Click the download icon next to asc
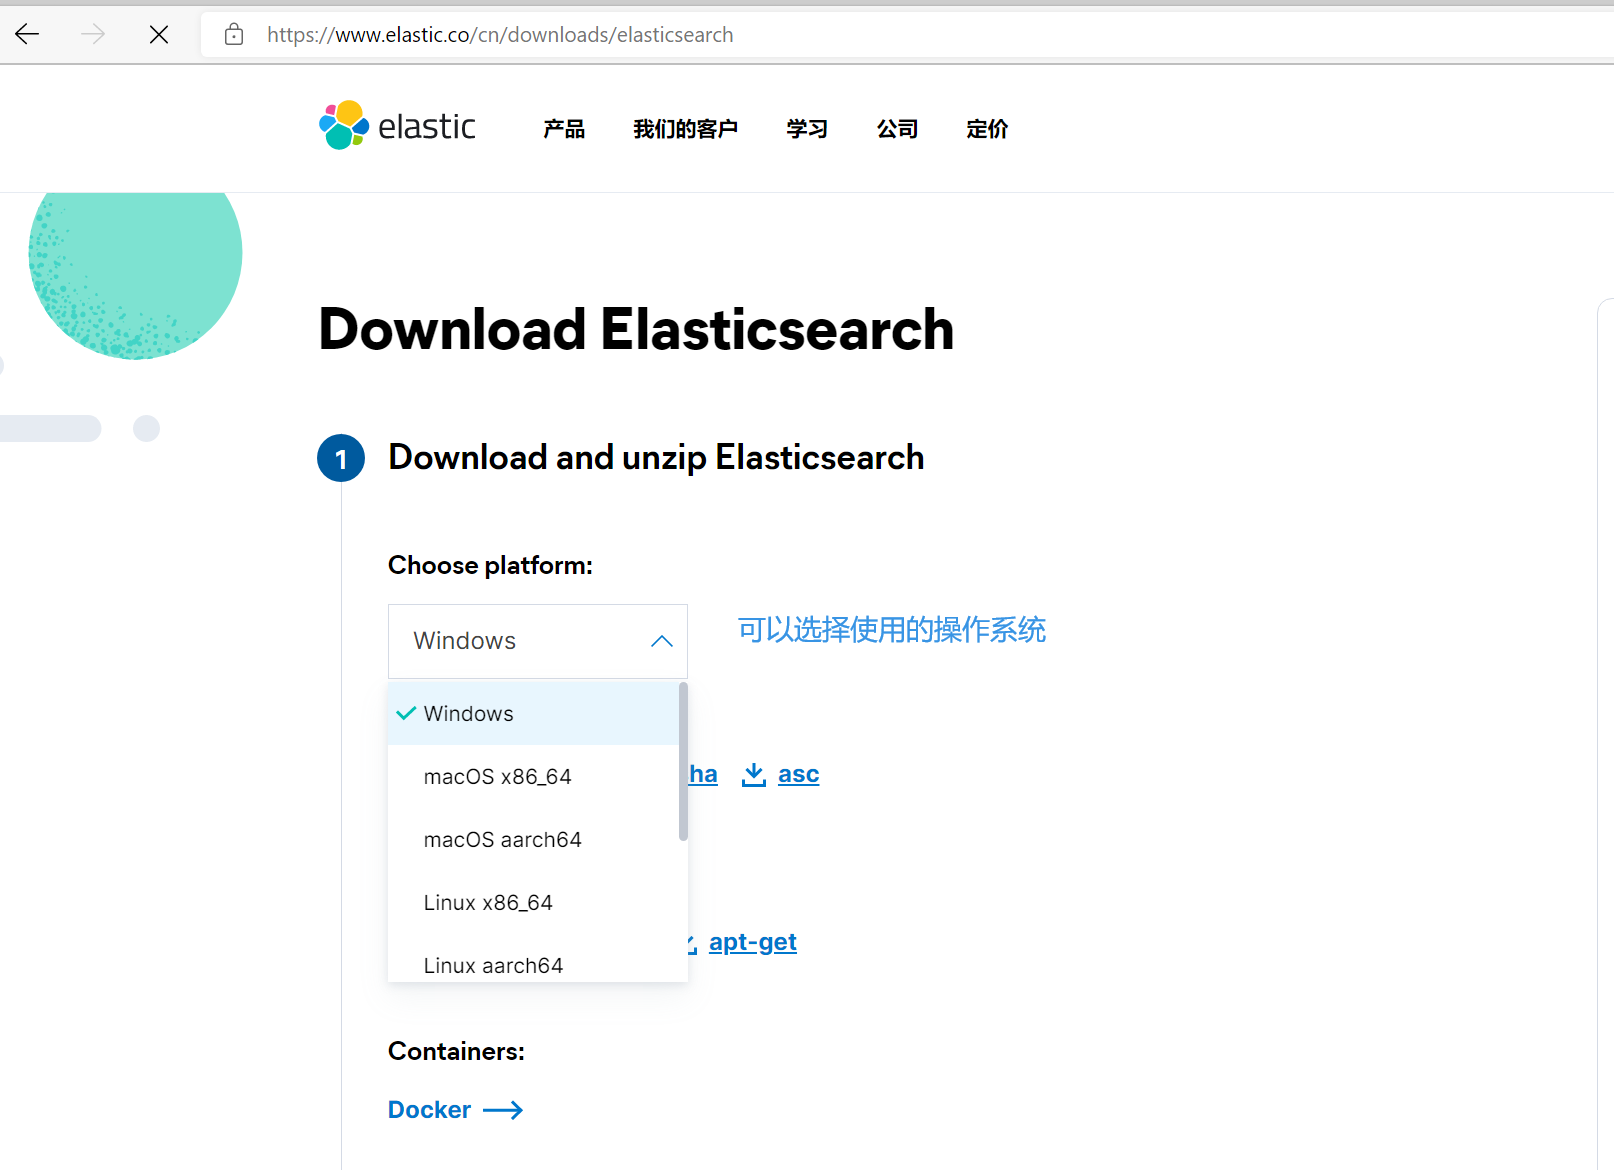 pos(754,774)
